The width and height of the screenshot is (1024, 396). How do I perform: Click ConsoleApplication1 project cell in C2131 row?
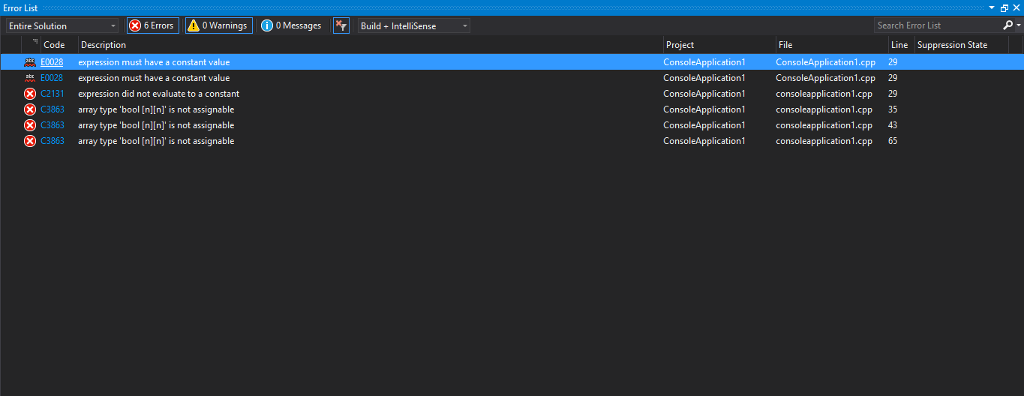(704, 93)
